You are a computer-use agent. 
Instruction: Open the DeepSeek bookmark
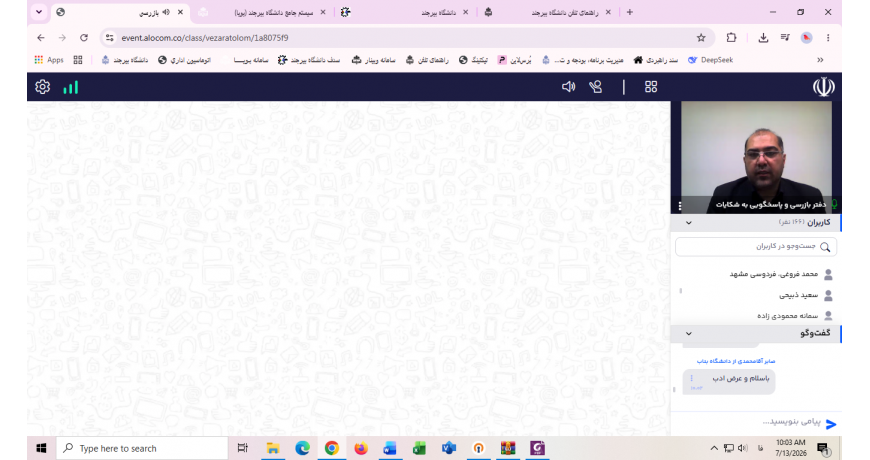click(710, 60)
